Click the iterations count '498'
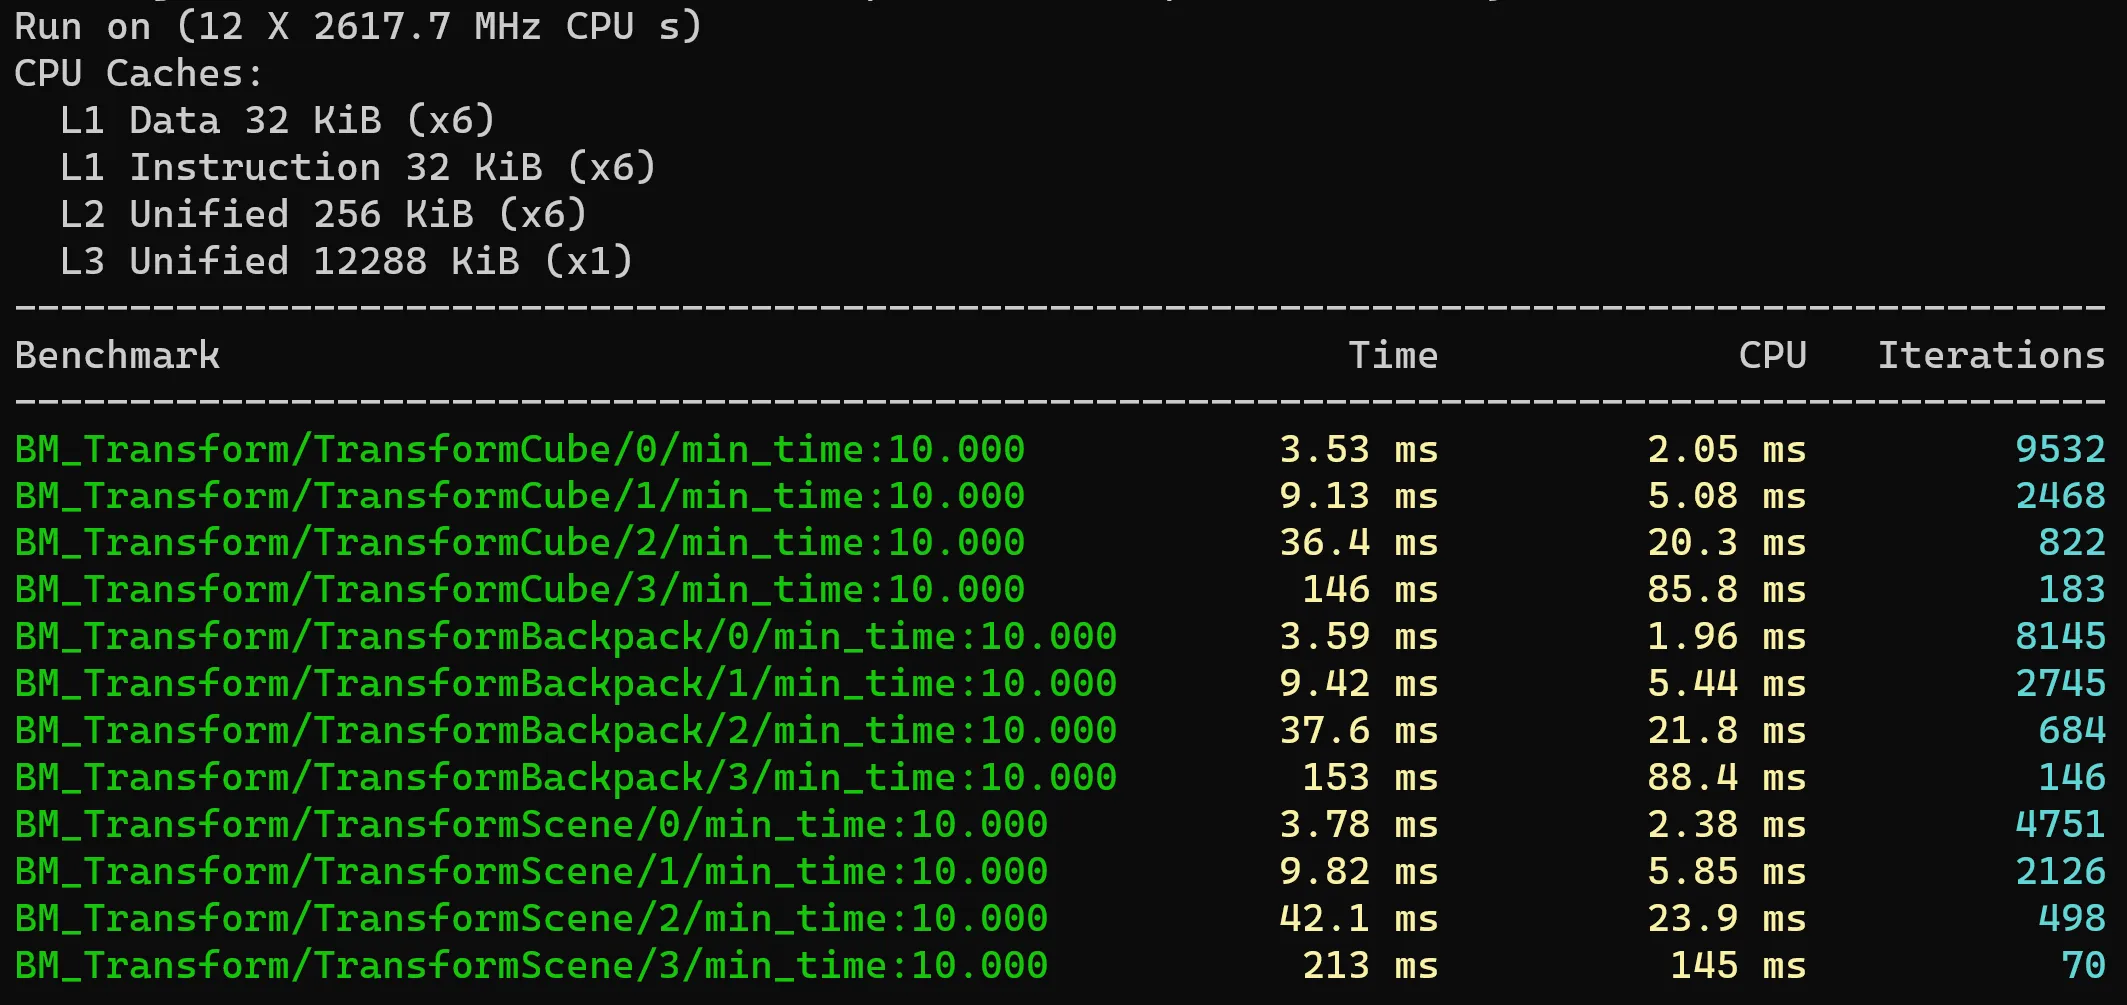 click(x=2072, y=919)
